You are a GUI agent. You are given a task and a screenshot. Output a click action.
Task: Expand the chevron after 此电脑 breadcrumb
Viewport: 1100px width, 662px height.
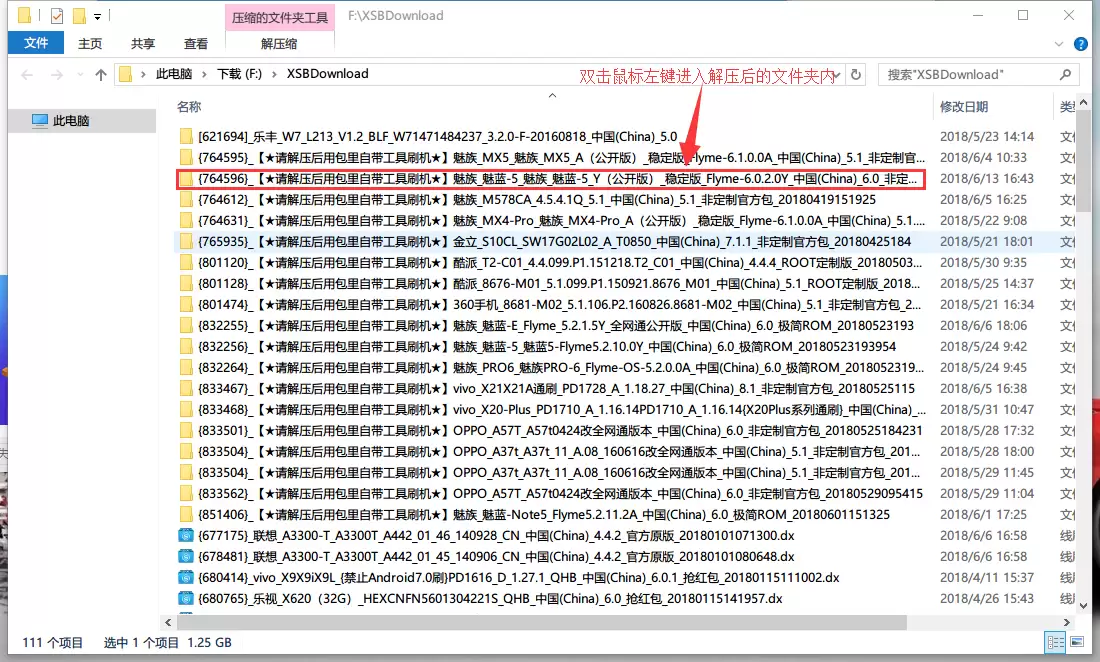click(204, 74)
